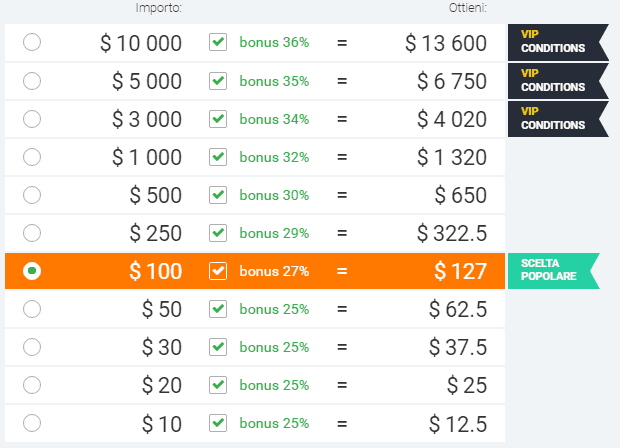
Task: Uncheck the bonus 36% checkbox
Action: coord(218,42)
